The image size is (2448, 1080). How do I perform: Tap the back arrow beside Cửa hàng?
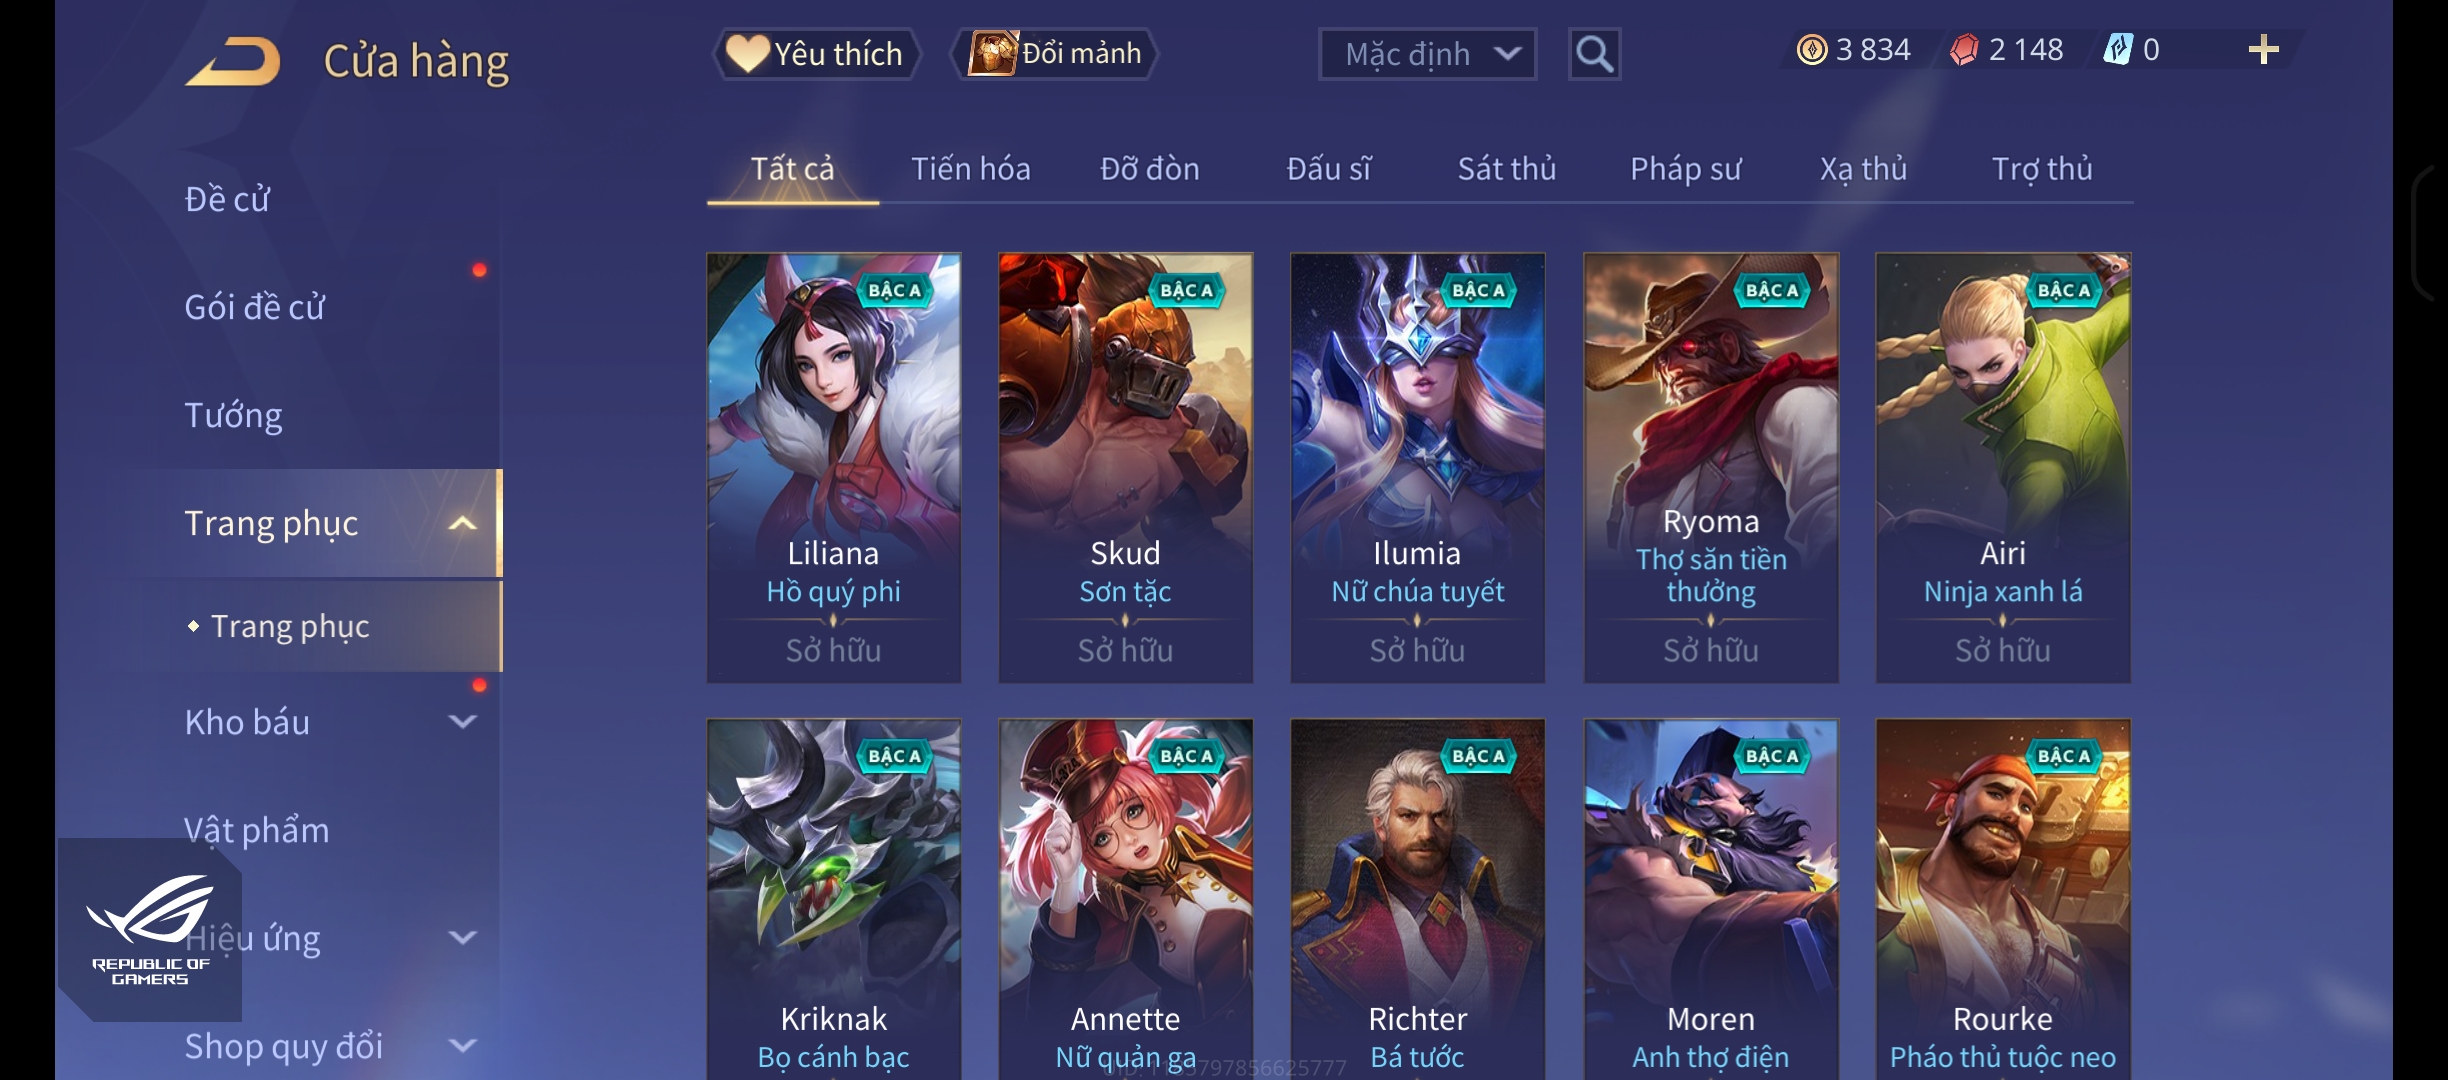[x=234, y=62]
